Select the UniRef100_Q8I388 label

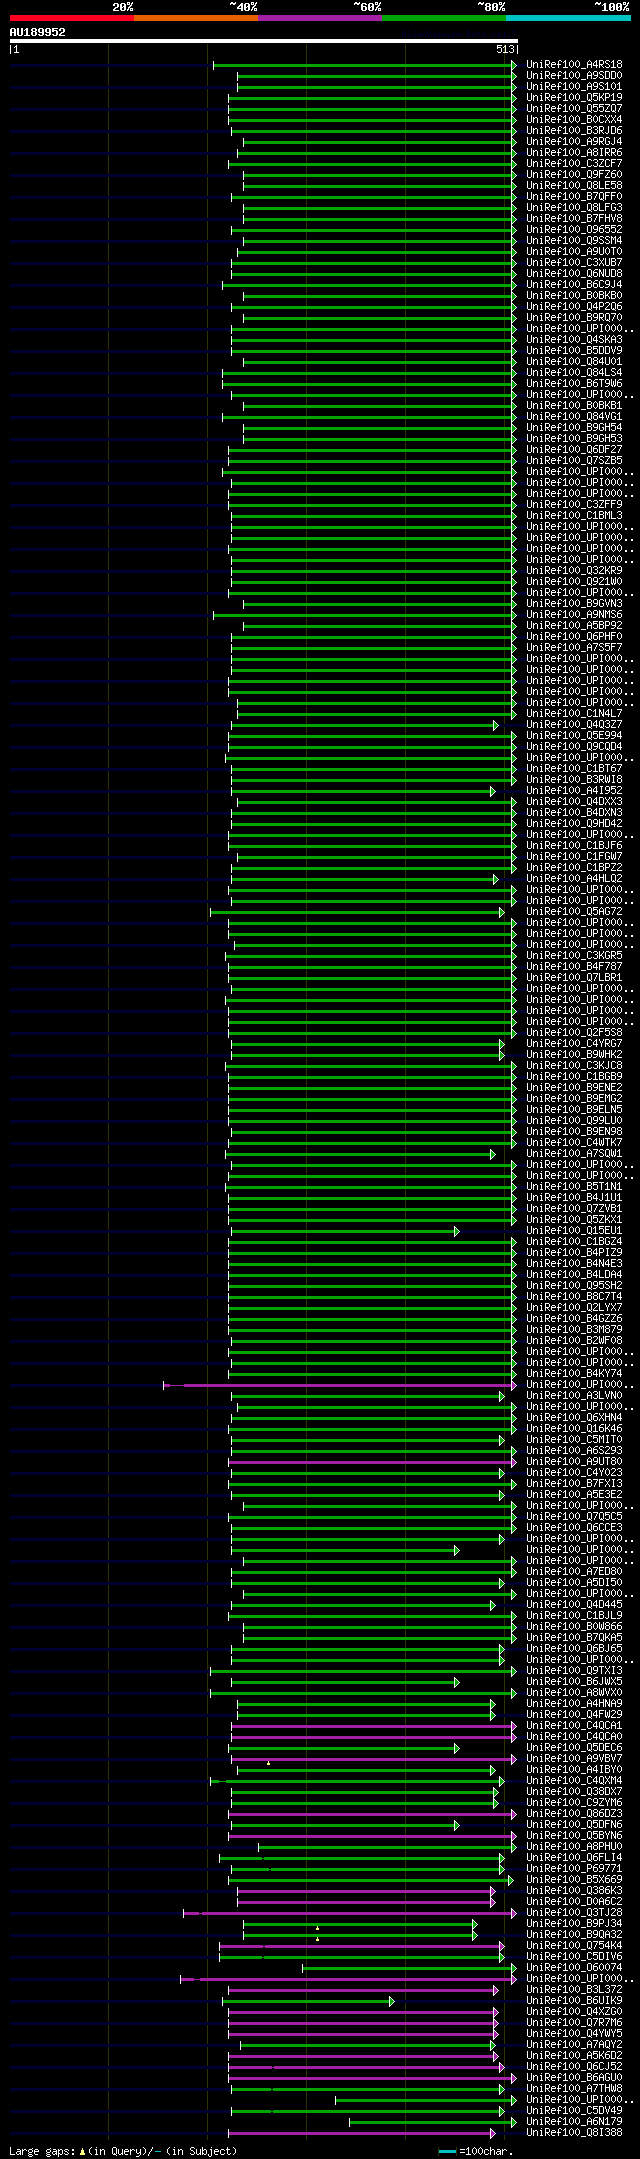(x=574, y=2133)
